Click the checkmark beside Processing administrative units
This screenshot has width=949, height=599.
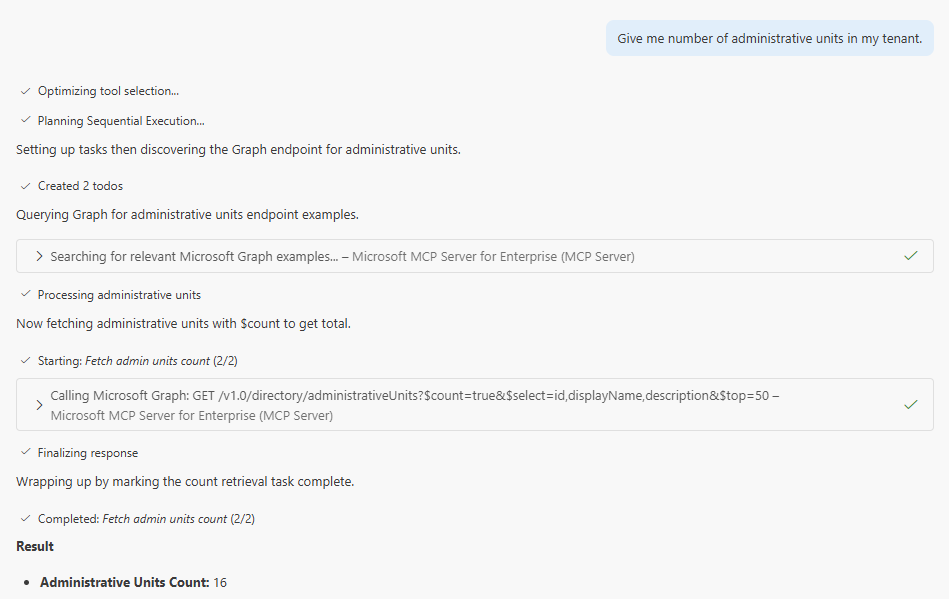pos(25,295)
